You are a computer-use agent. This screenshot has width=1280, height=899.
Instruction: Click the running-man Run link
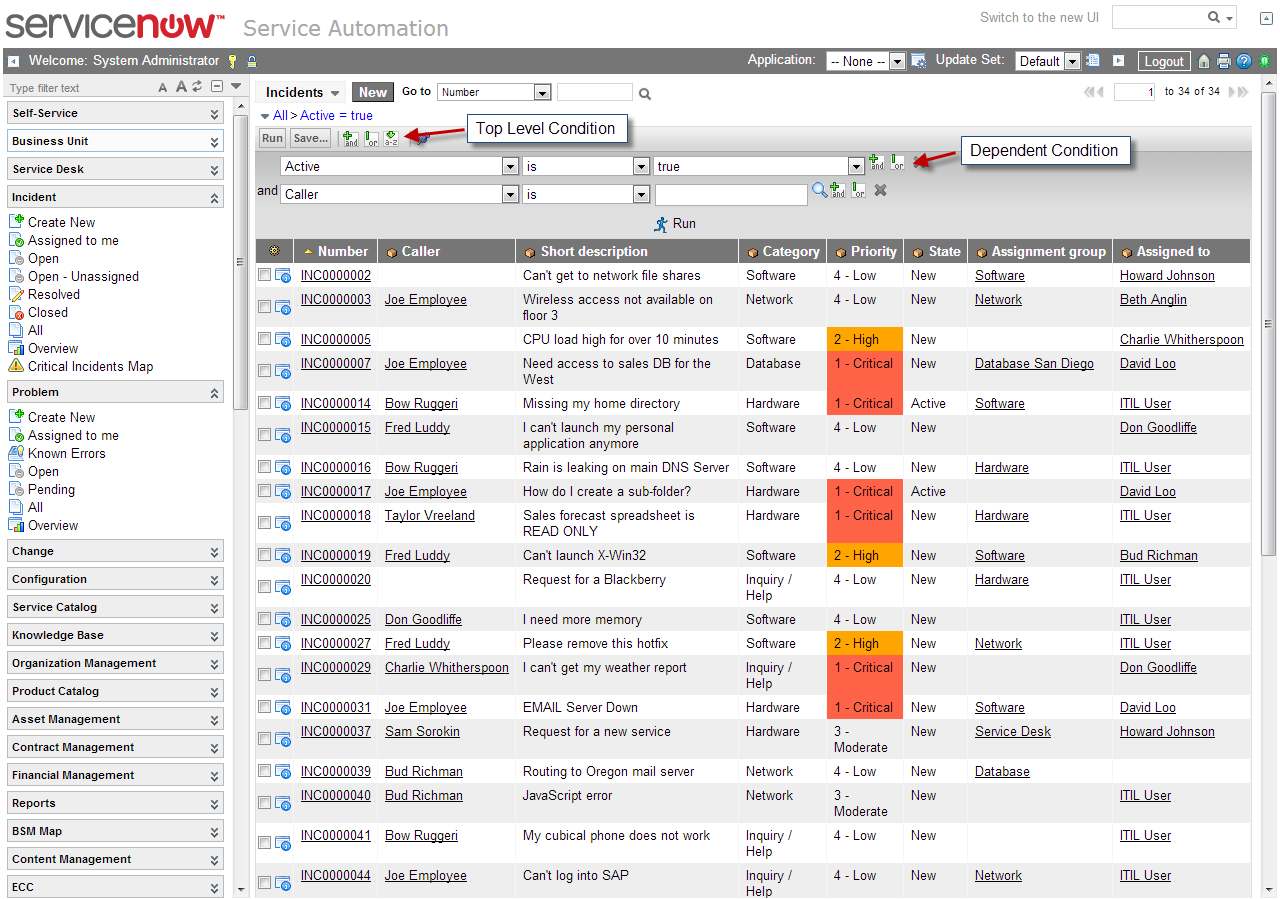[675, 224]
